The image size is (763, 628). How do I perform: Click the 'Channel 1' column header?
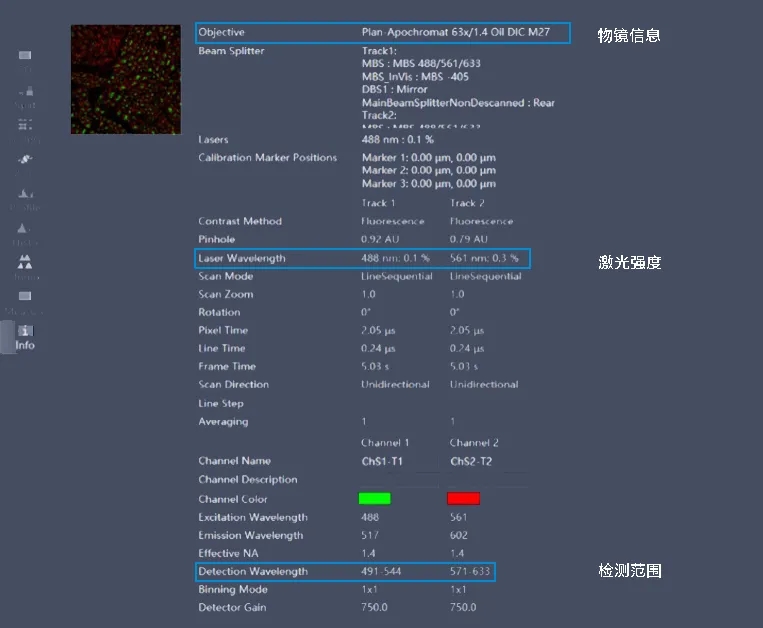click(x=385, y=443)
